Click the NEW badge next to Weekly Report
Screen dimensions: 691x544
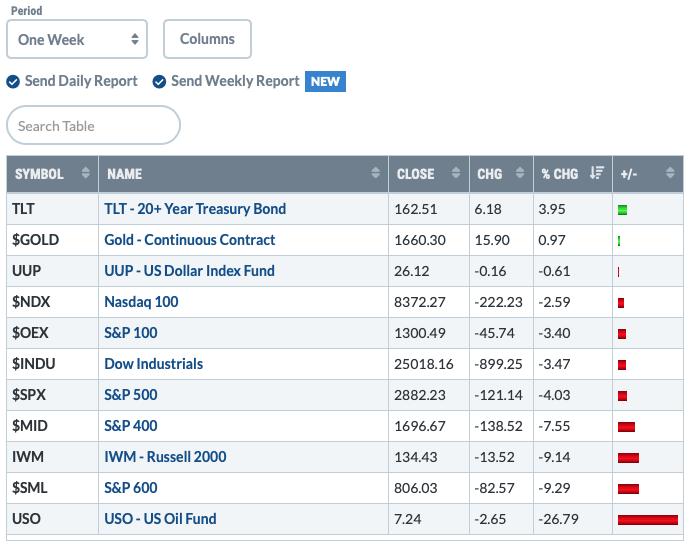click(x=325, y=82)
